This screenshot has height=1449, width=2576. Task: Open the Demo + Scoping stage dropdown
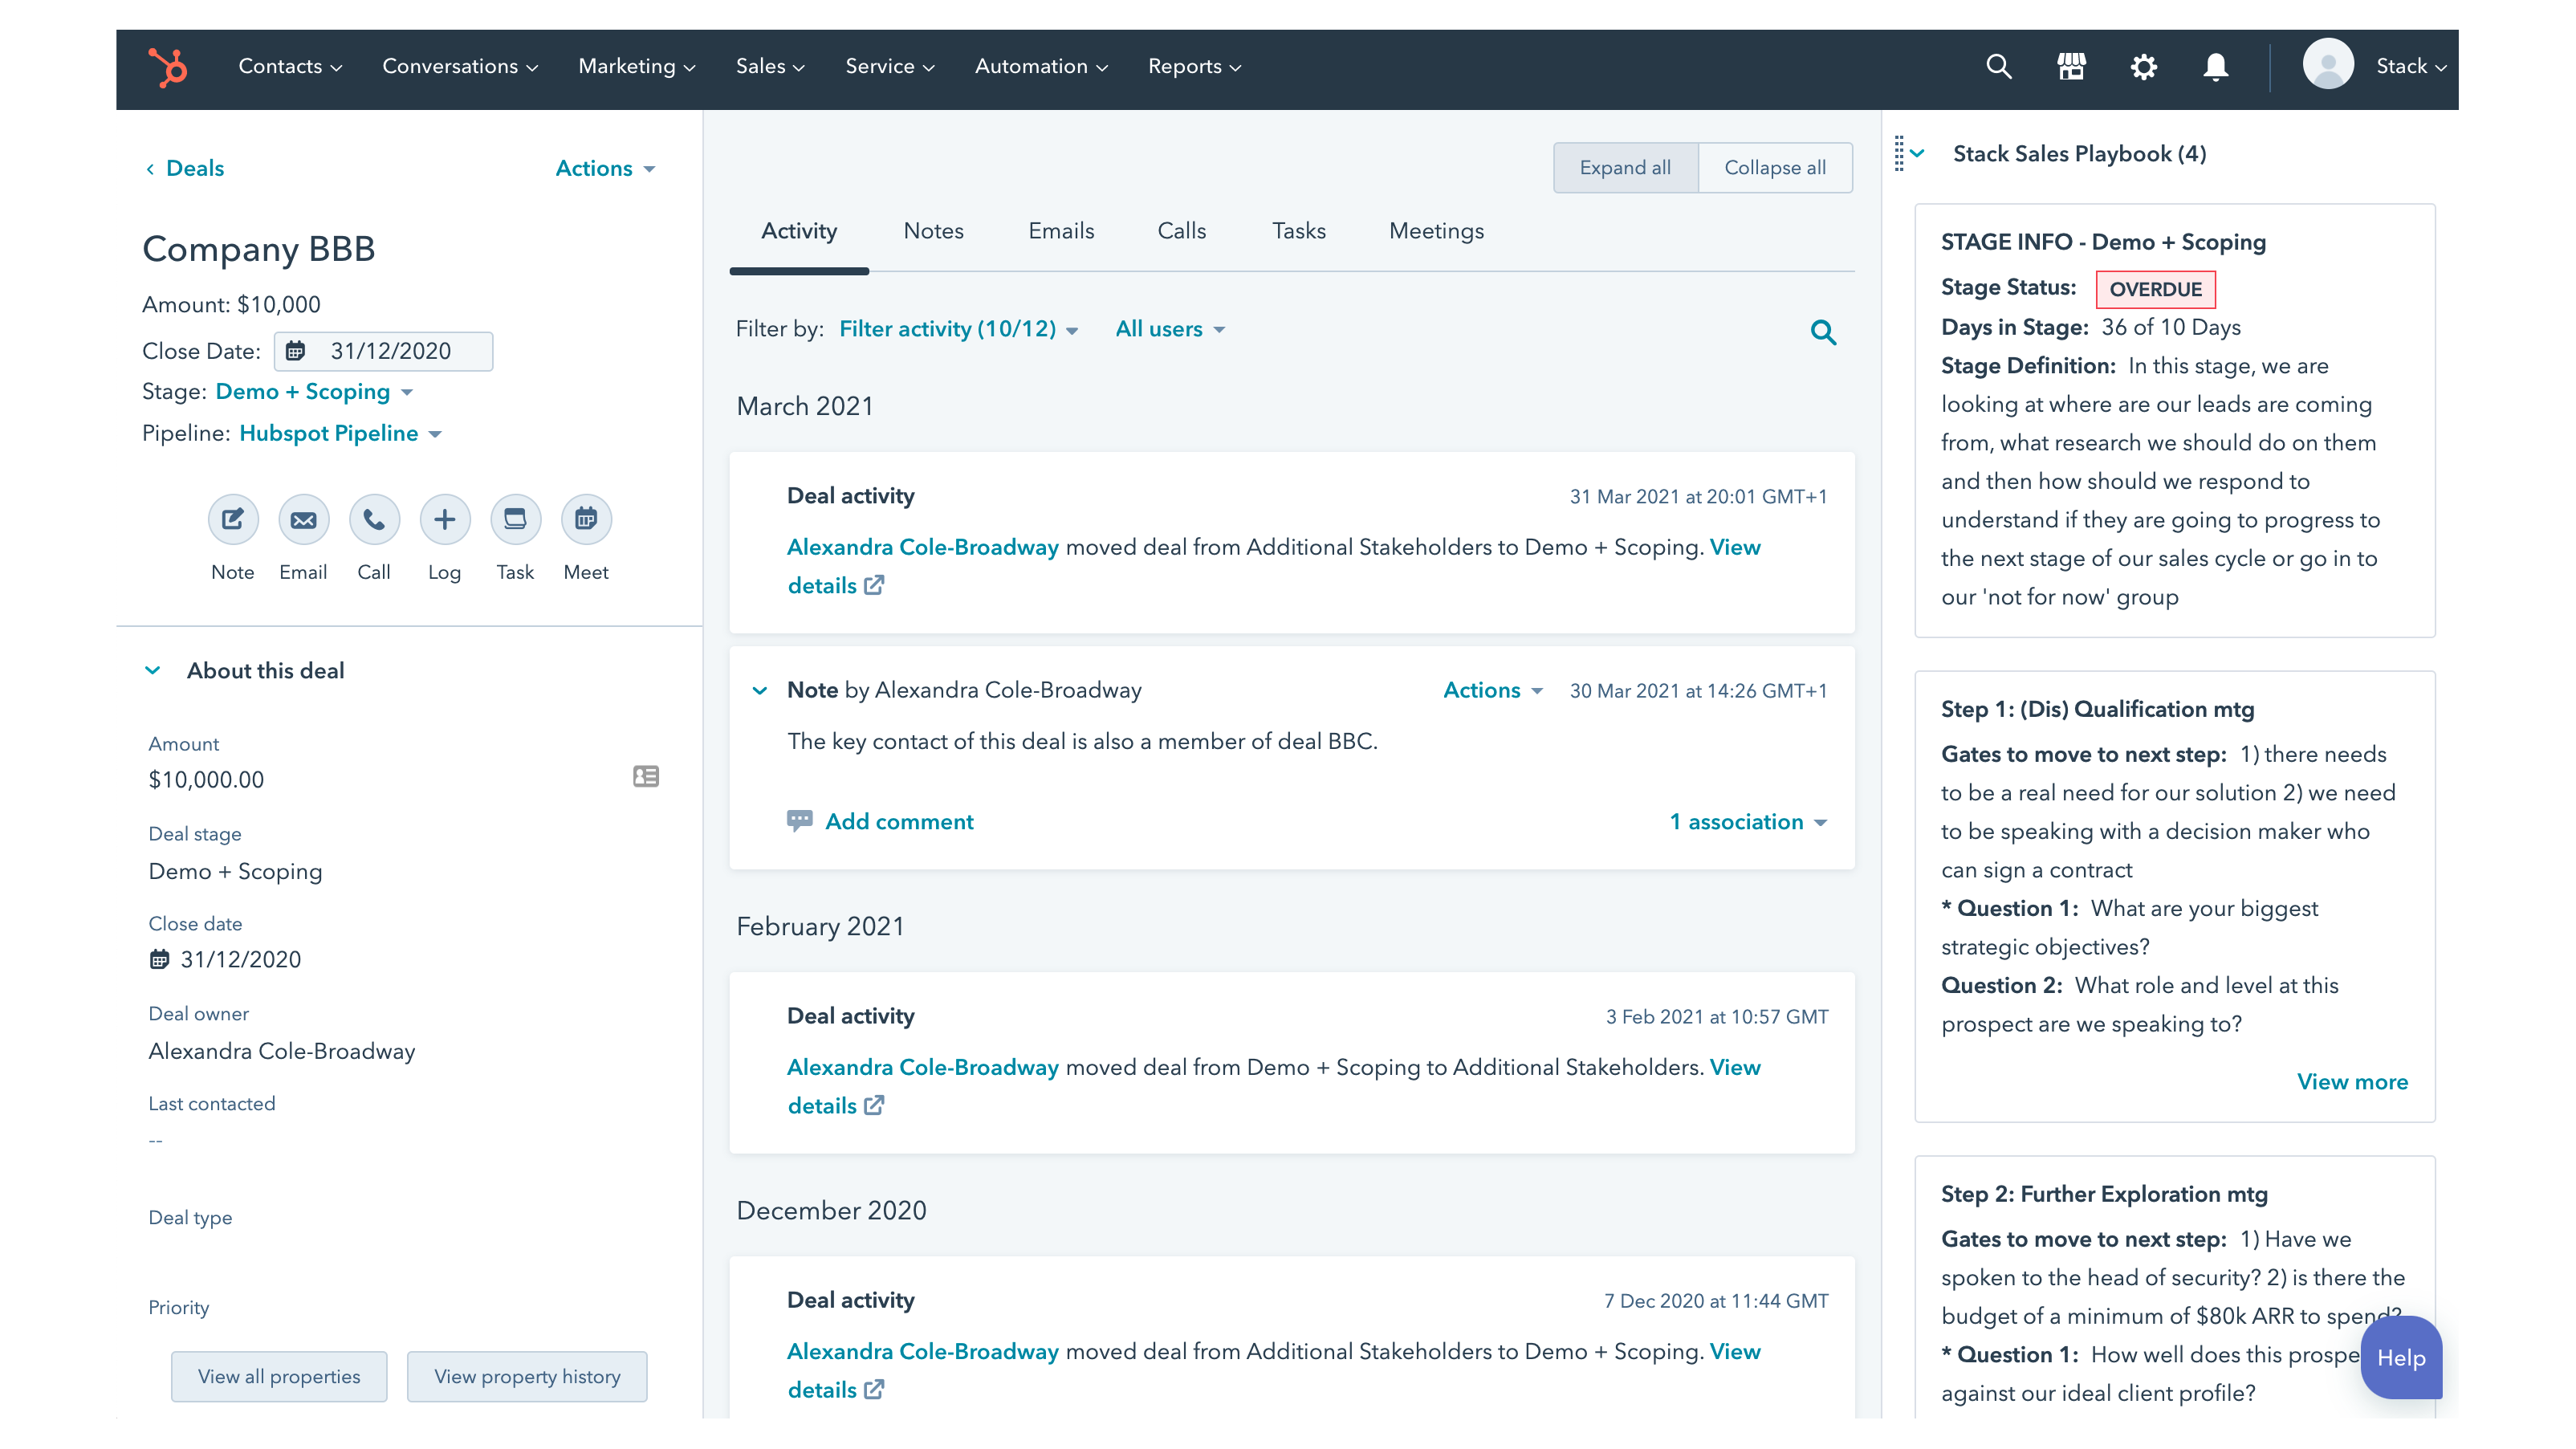[x=313, y=392]
